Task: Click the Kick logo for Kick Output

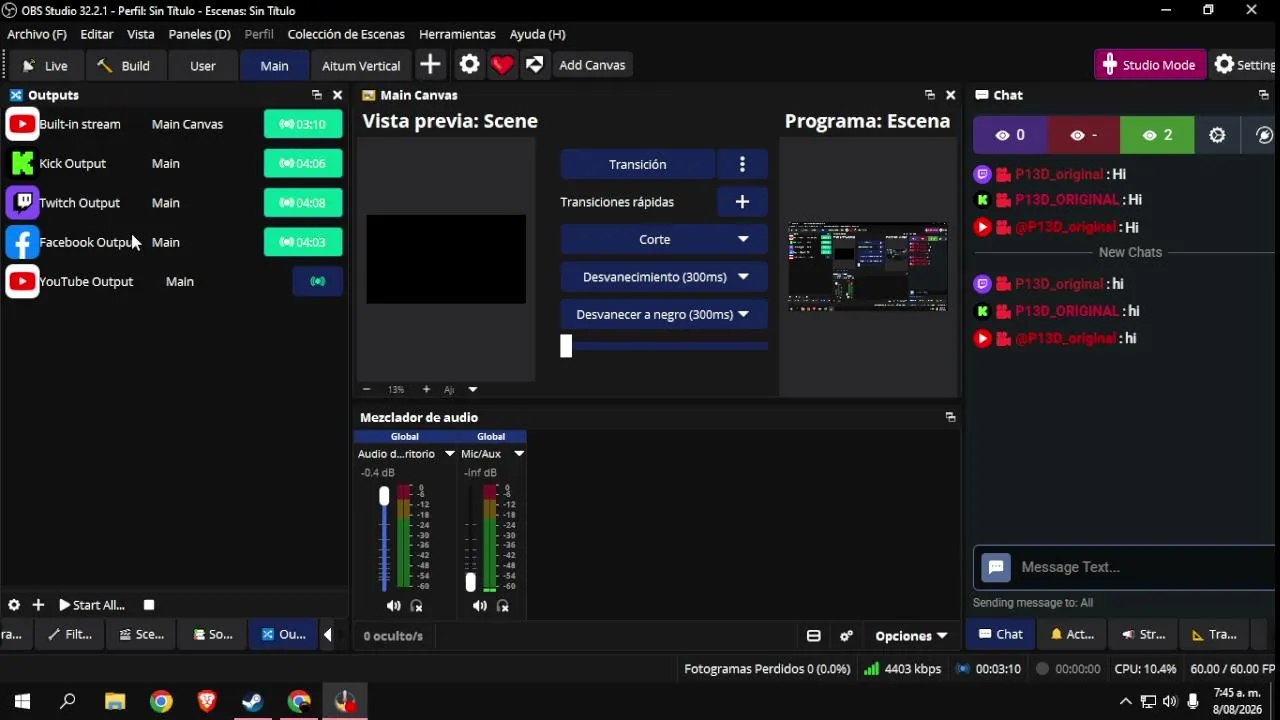Action: point(22,163)
